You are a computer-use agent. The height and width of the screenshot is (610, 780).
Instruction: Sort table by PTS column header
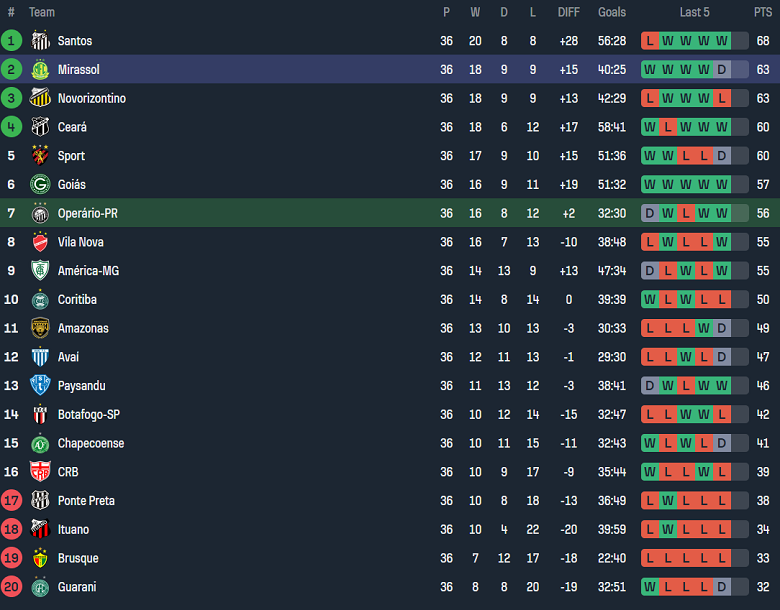[763, 12]
